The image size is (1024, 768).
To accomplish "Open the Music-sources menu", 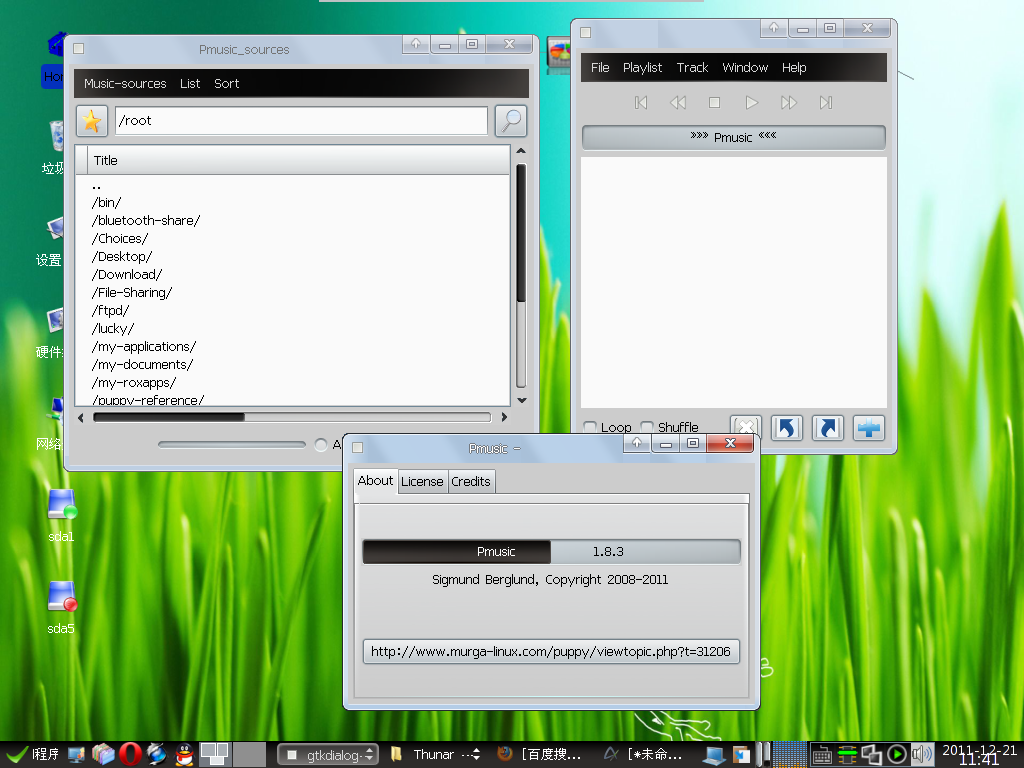I will [125, 84].
